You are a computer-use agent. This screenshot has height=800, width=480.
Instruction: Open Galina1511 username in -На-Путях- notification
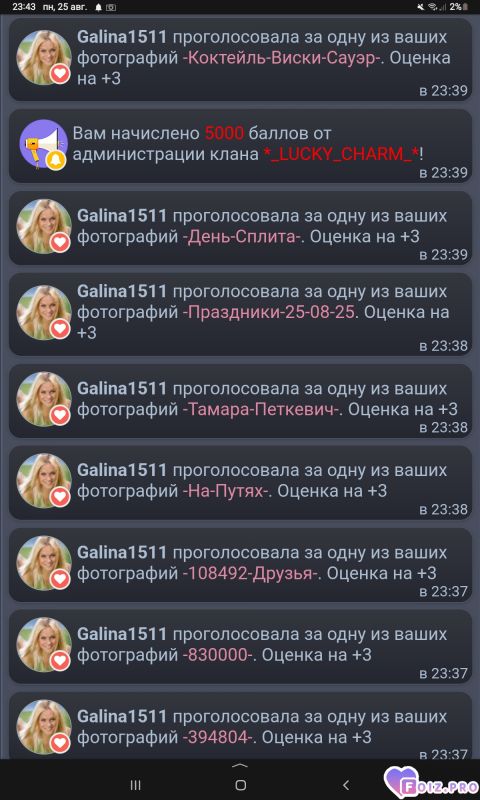[x=122, y=470]
